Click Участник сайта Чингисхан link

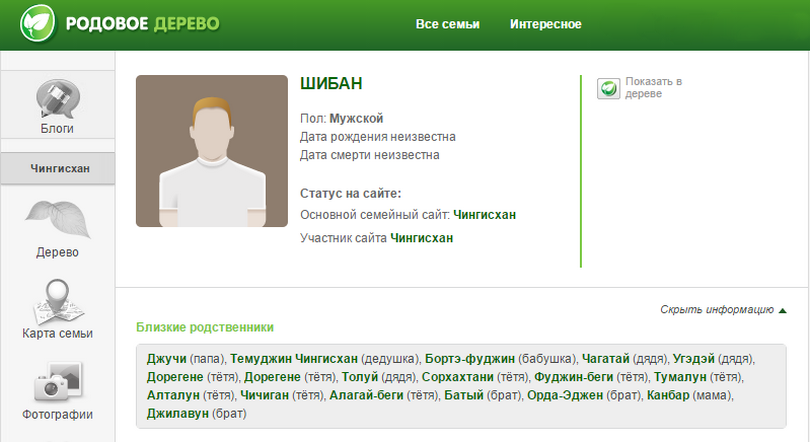pos(421,238)
